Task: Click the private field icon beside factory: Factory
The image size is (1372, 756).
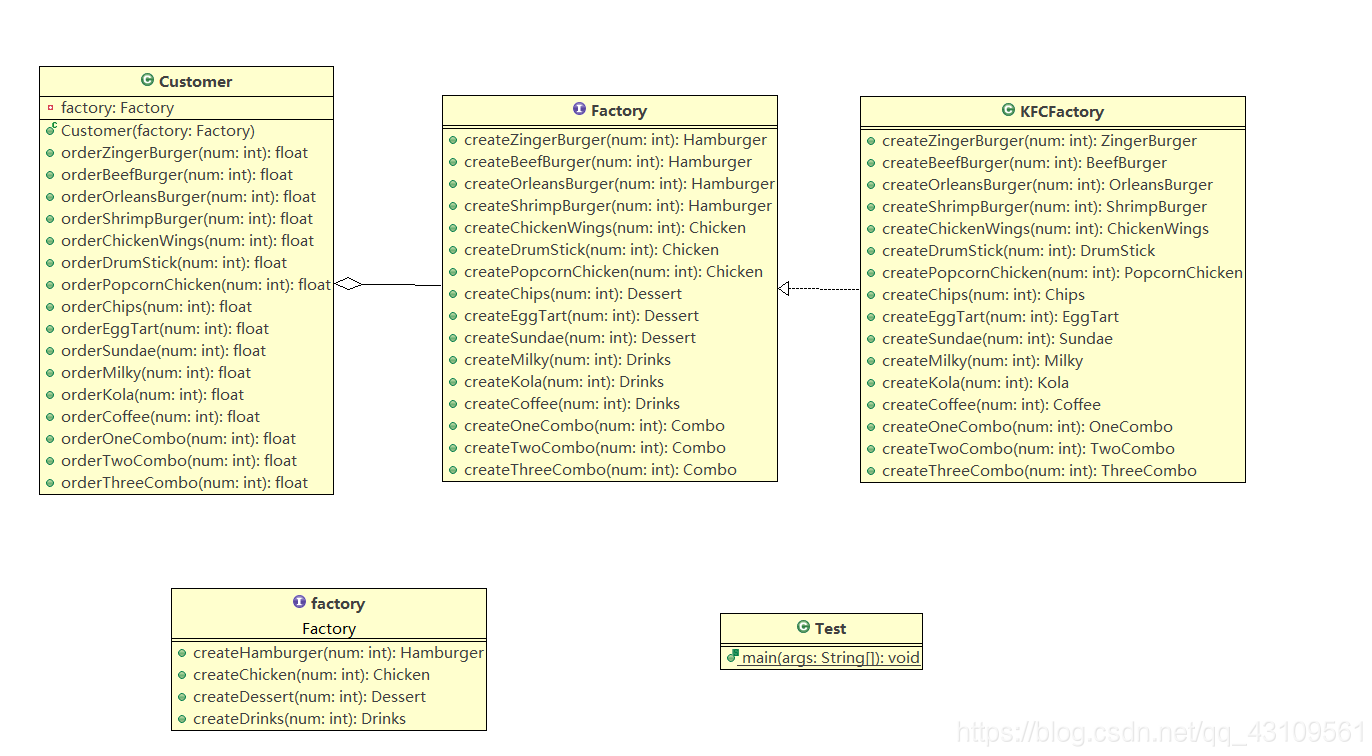Action: (x=50, y=108)
